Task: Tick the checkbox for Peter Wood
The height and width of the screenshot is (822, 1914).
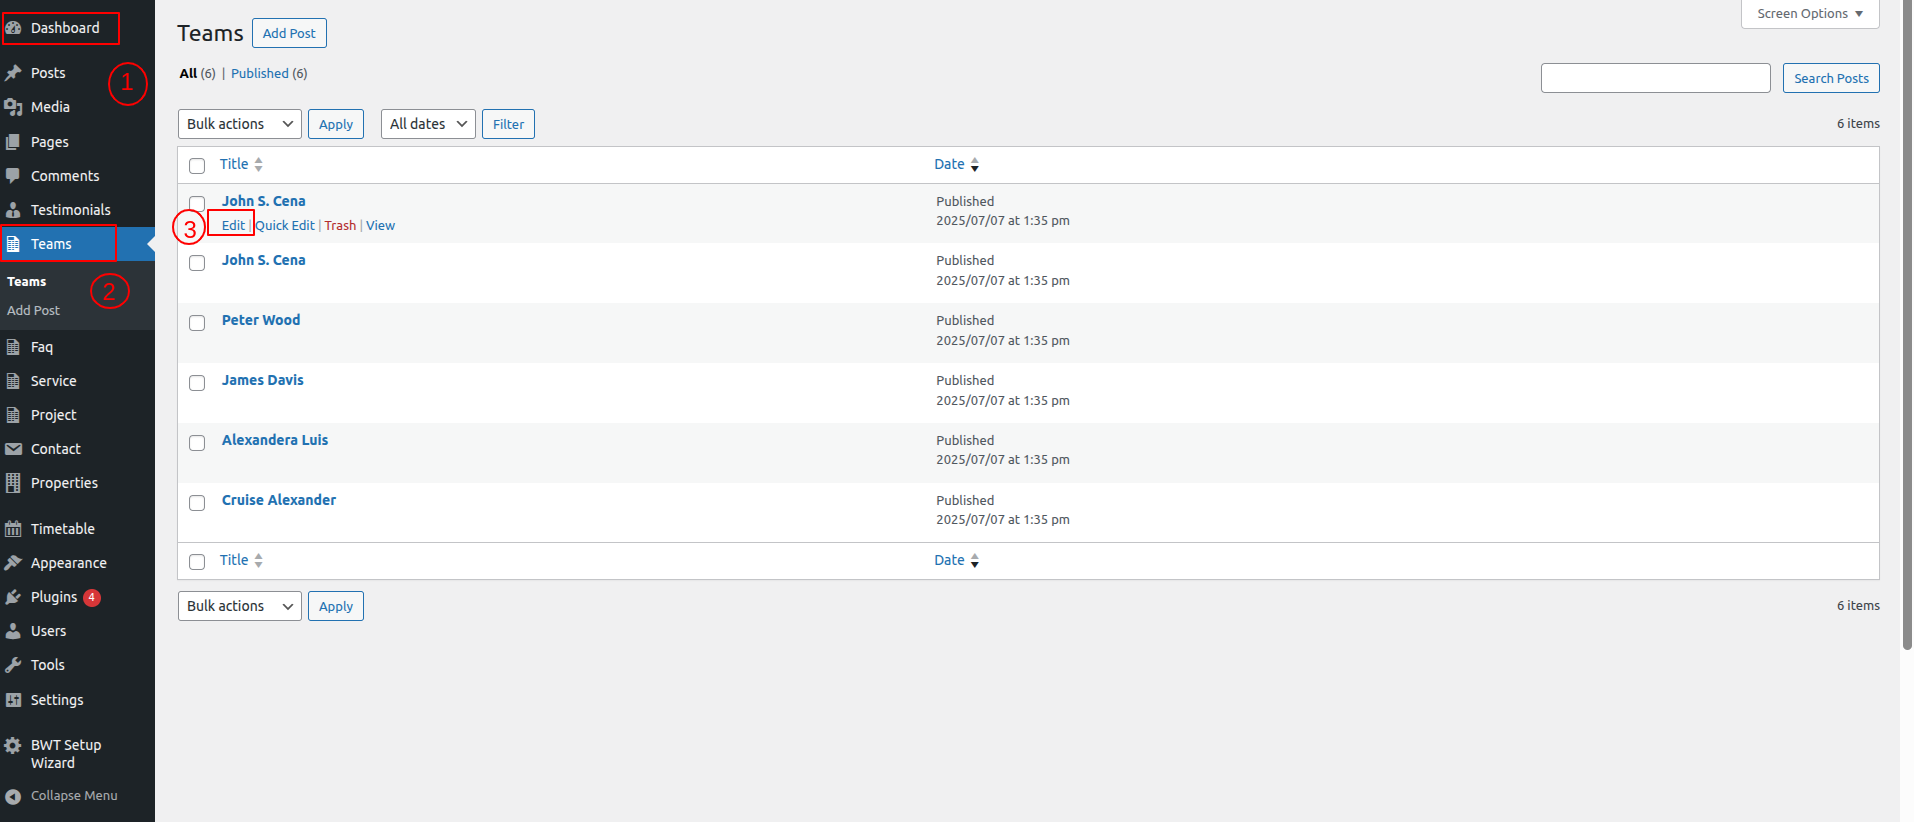Action: (197, 323)
